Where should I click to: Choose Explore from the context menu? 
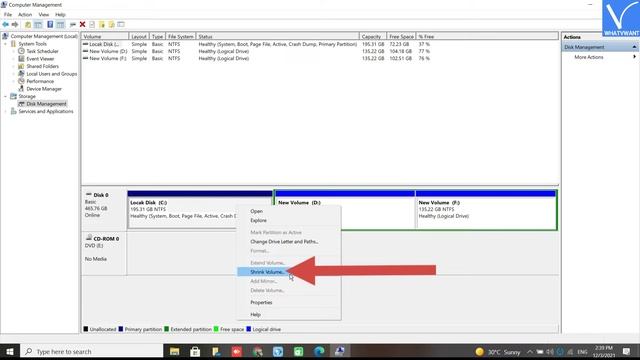point(289,220)
